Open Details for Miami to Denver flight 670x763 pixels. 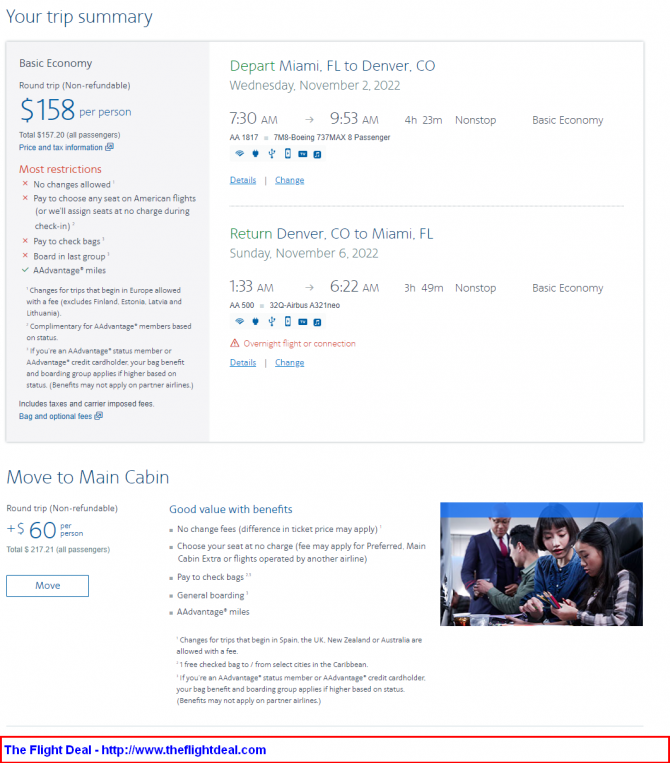[243, 180]
